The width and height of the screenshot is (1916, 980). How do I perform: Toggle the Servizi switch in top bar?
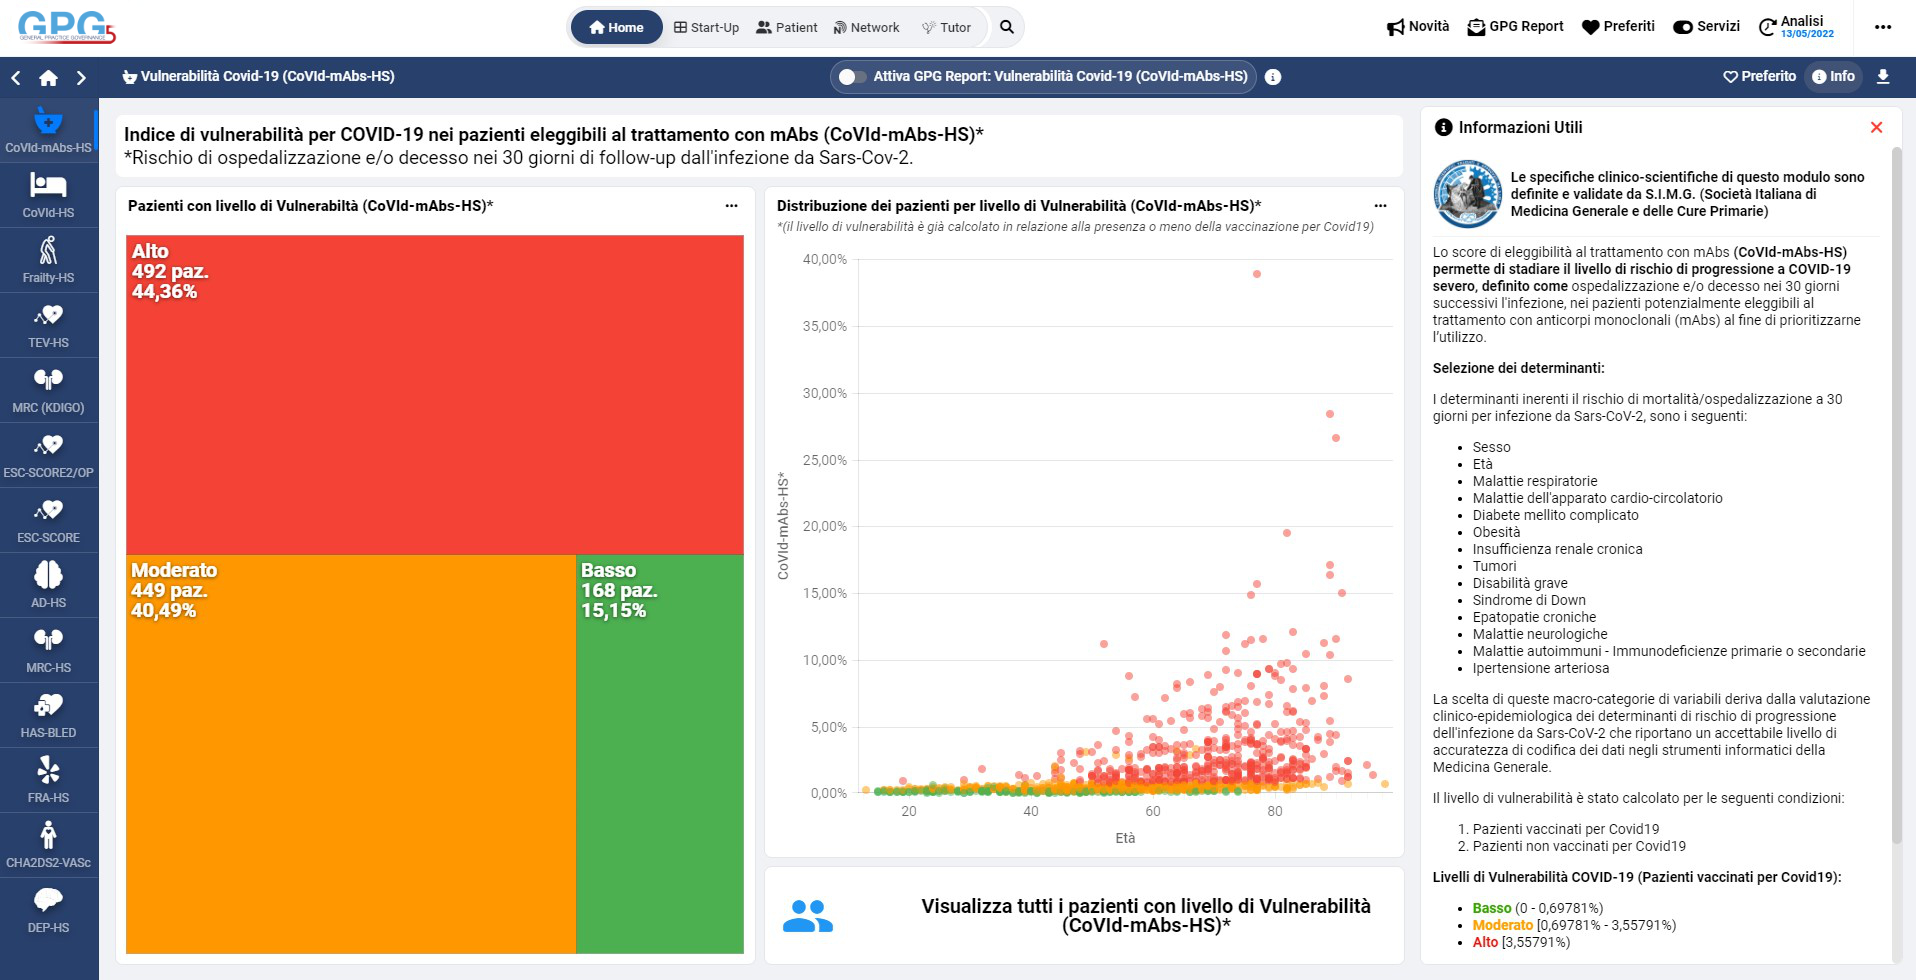1683,27
